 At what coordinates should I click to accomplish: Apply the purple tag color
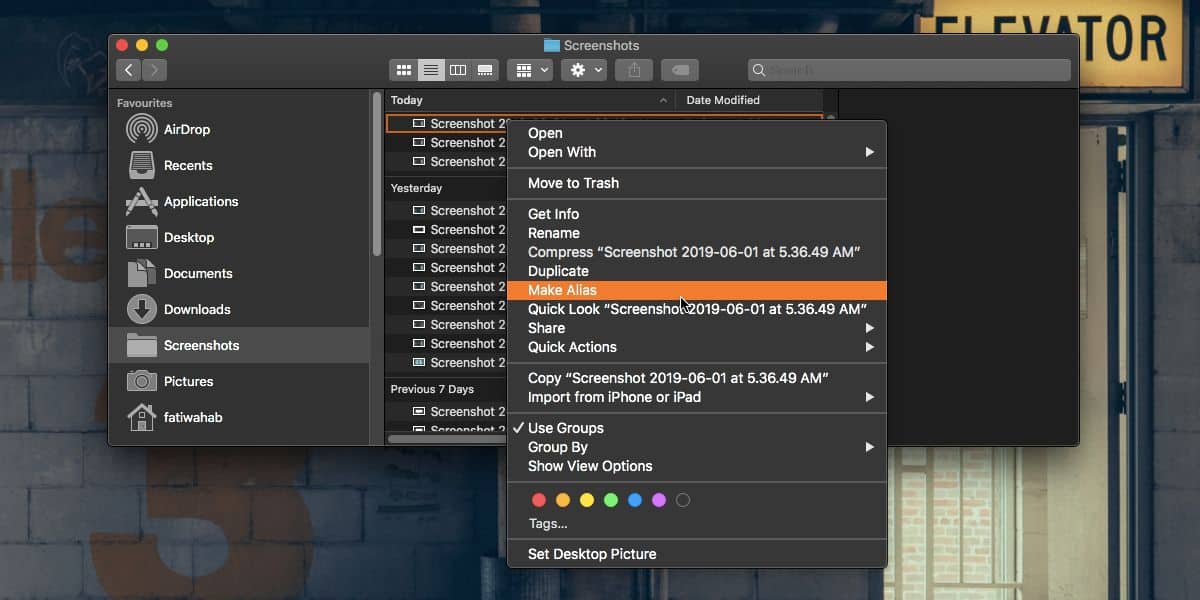[x=659, y=500]
